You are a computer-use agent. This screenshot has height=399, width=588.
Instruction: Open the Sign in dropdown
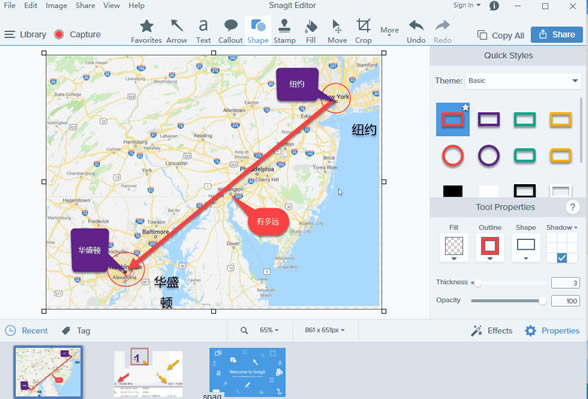[x=466, y=5]
